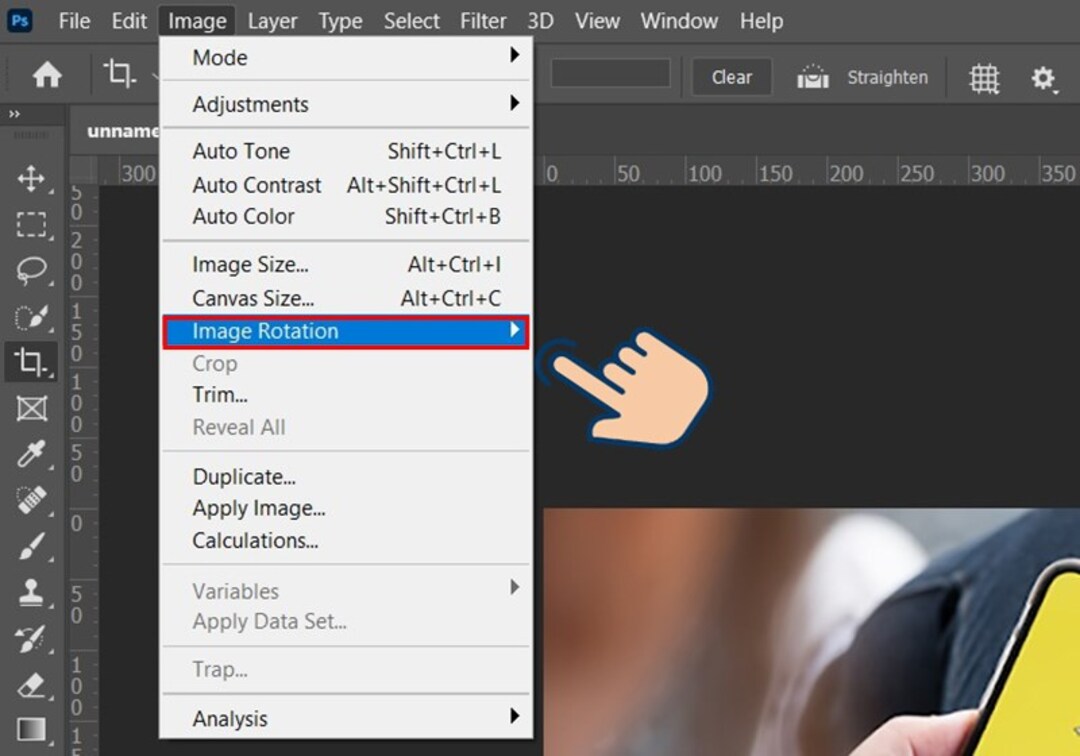1080x756 pixels.
Task: Select the Rectangular Marquee tool
Action: 31,224
